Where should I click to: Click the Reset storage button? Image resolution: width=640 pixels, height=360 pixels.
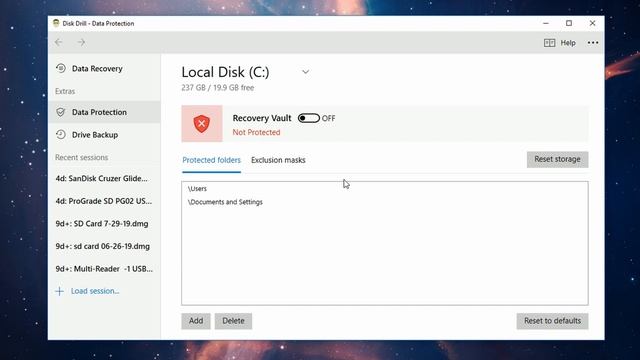click(558, 159)
